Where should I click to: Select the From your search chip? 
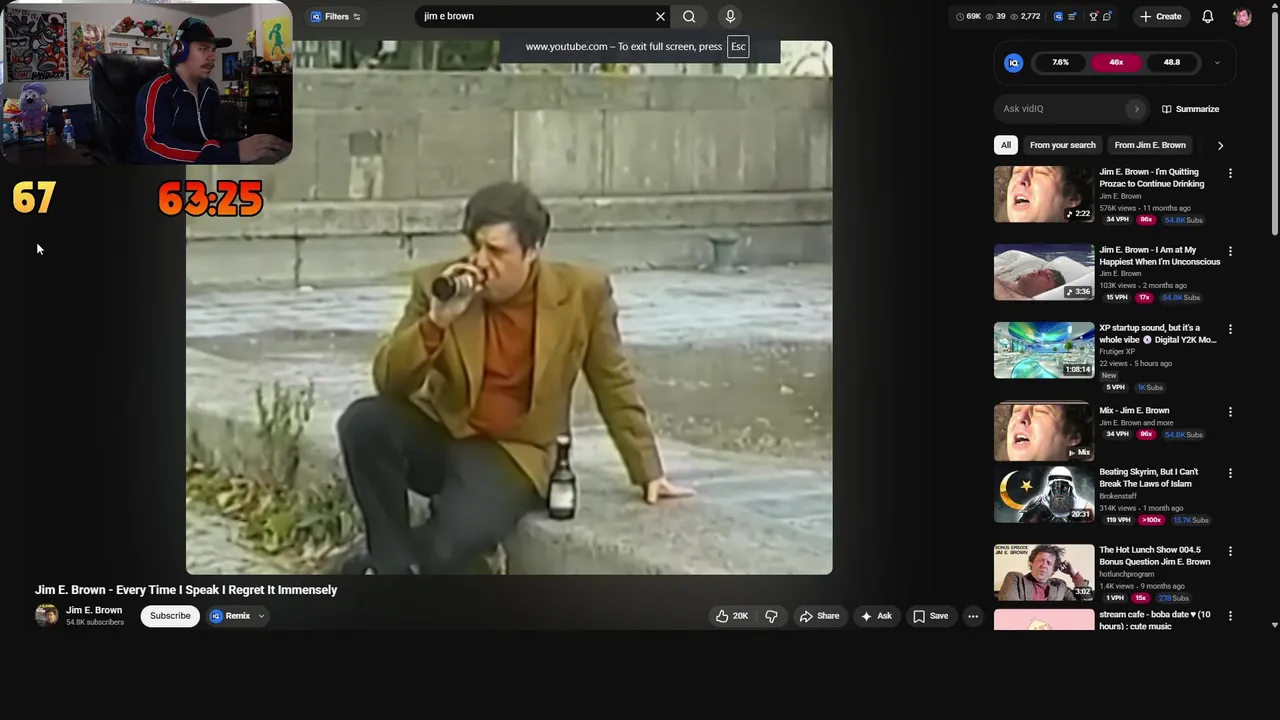click(x=1062, y=145)
